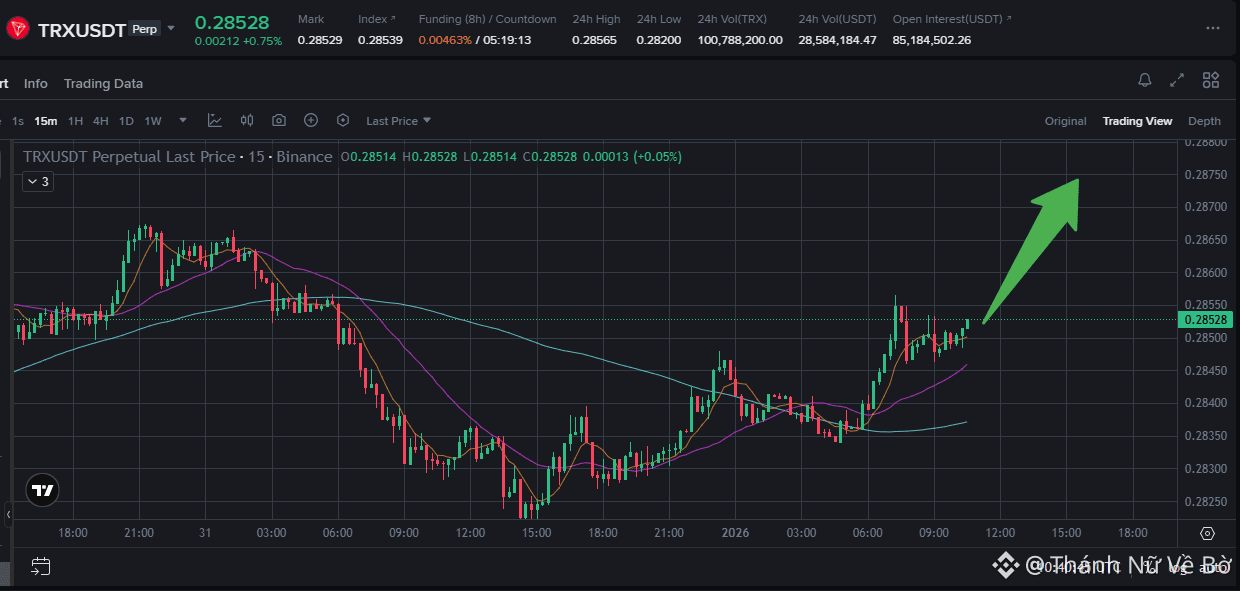
Task: Click the Mark price value 0.28529
Action: point(320,40)
